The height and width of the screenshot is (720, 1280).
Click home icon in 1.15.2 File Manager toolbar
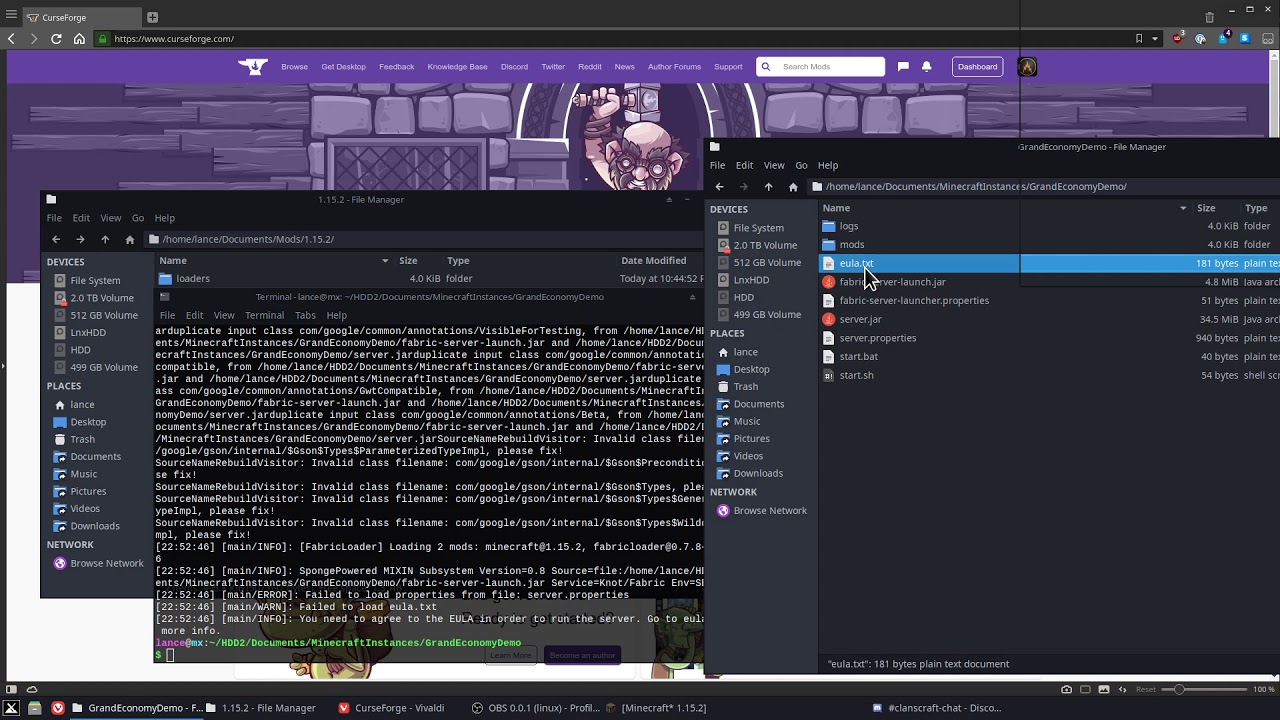point(129,240)
